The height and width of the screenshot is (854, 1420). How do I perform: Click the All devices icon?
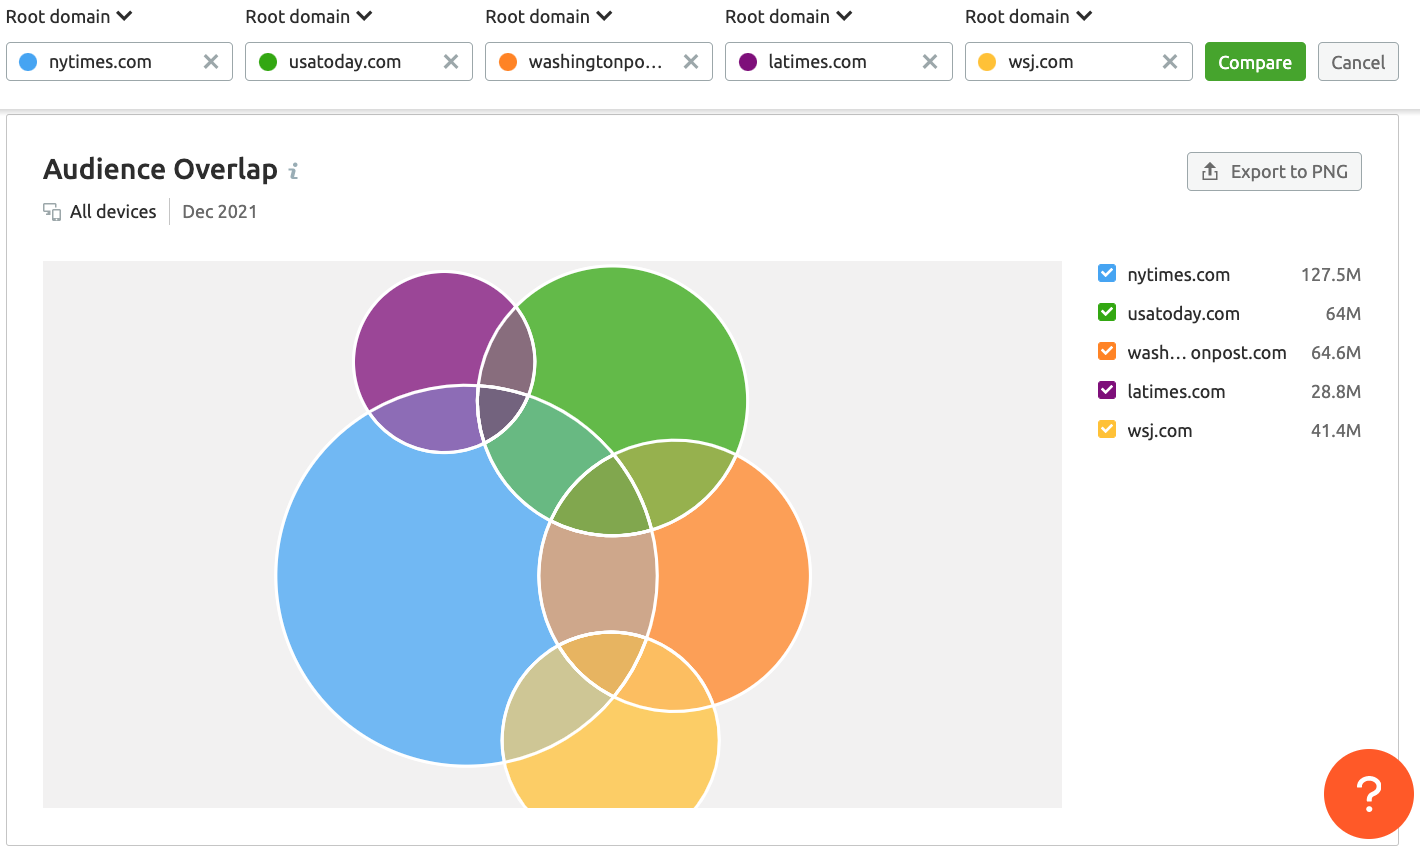[x=52, y=211]
